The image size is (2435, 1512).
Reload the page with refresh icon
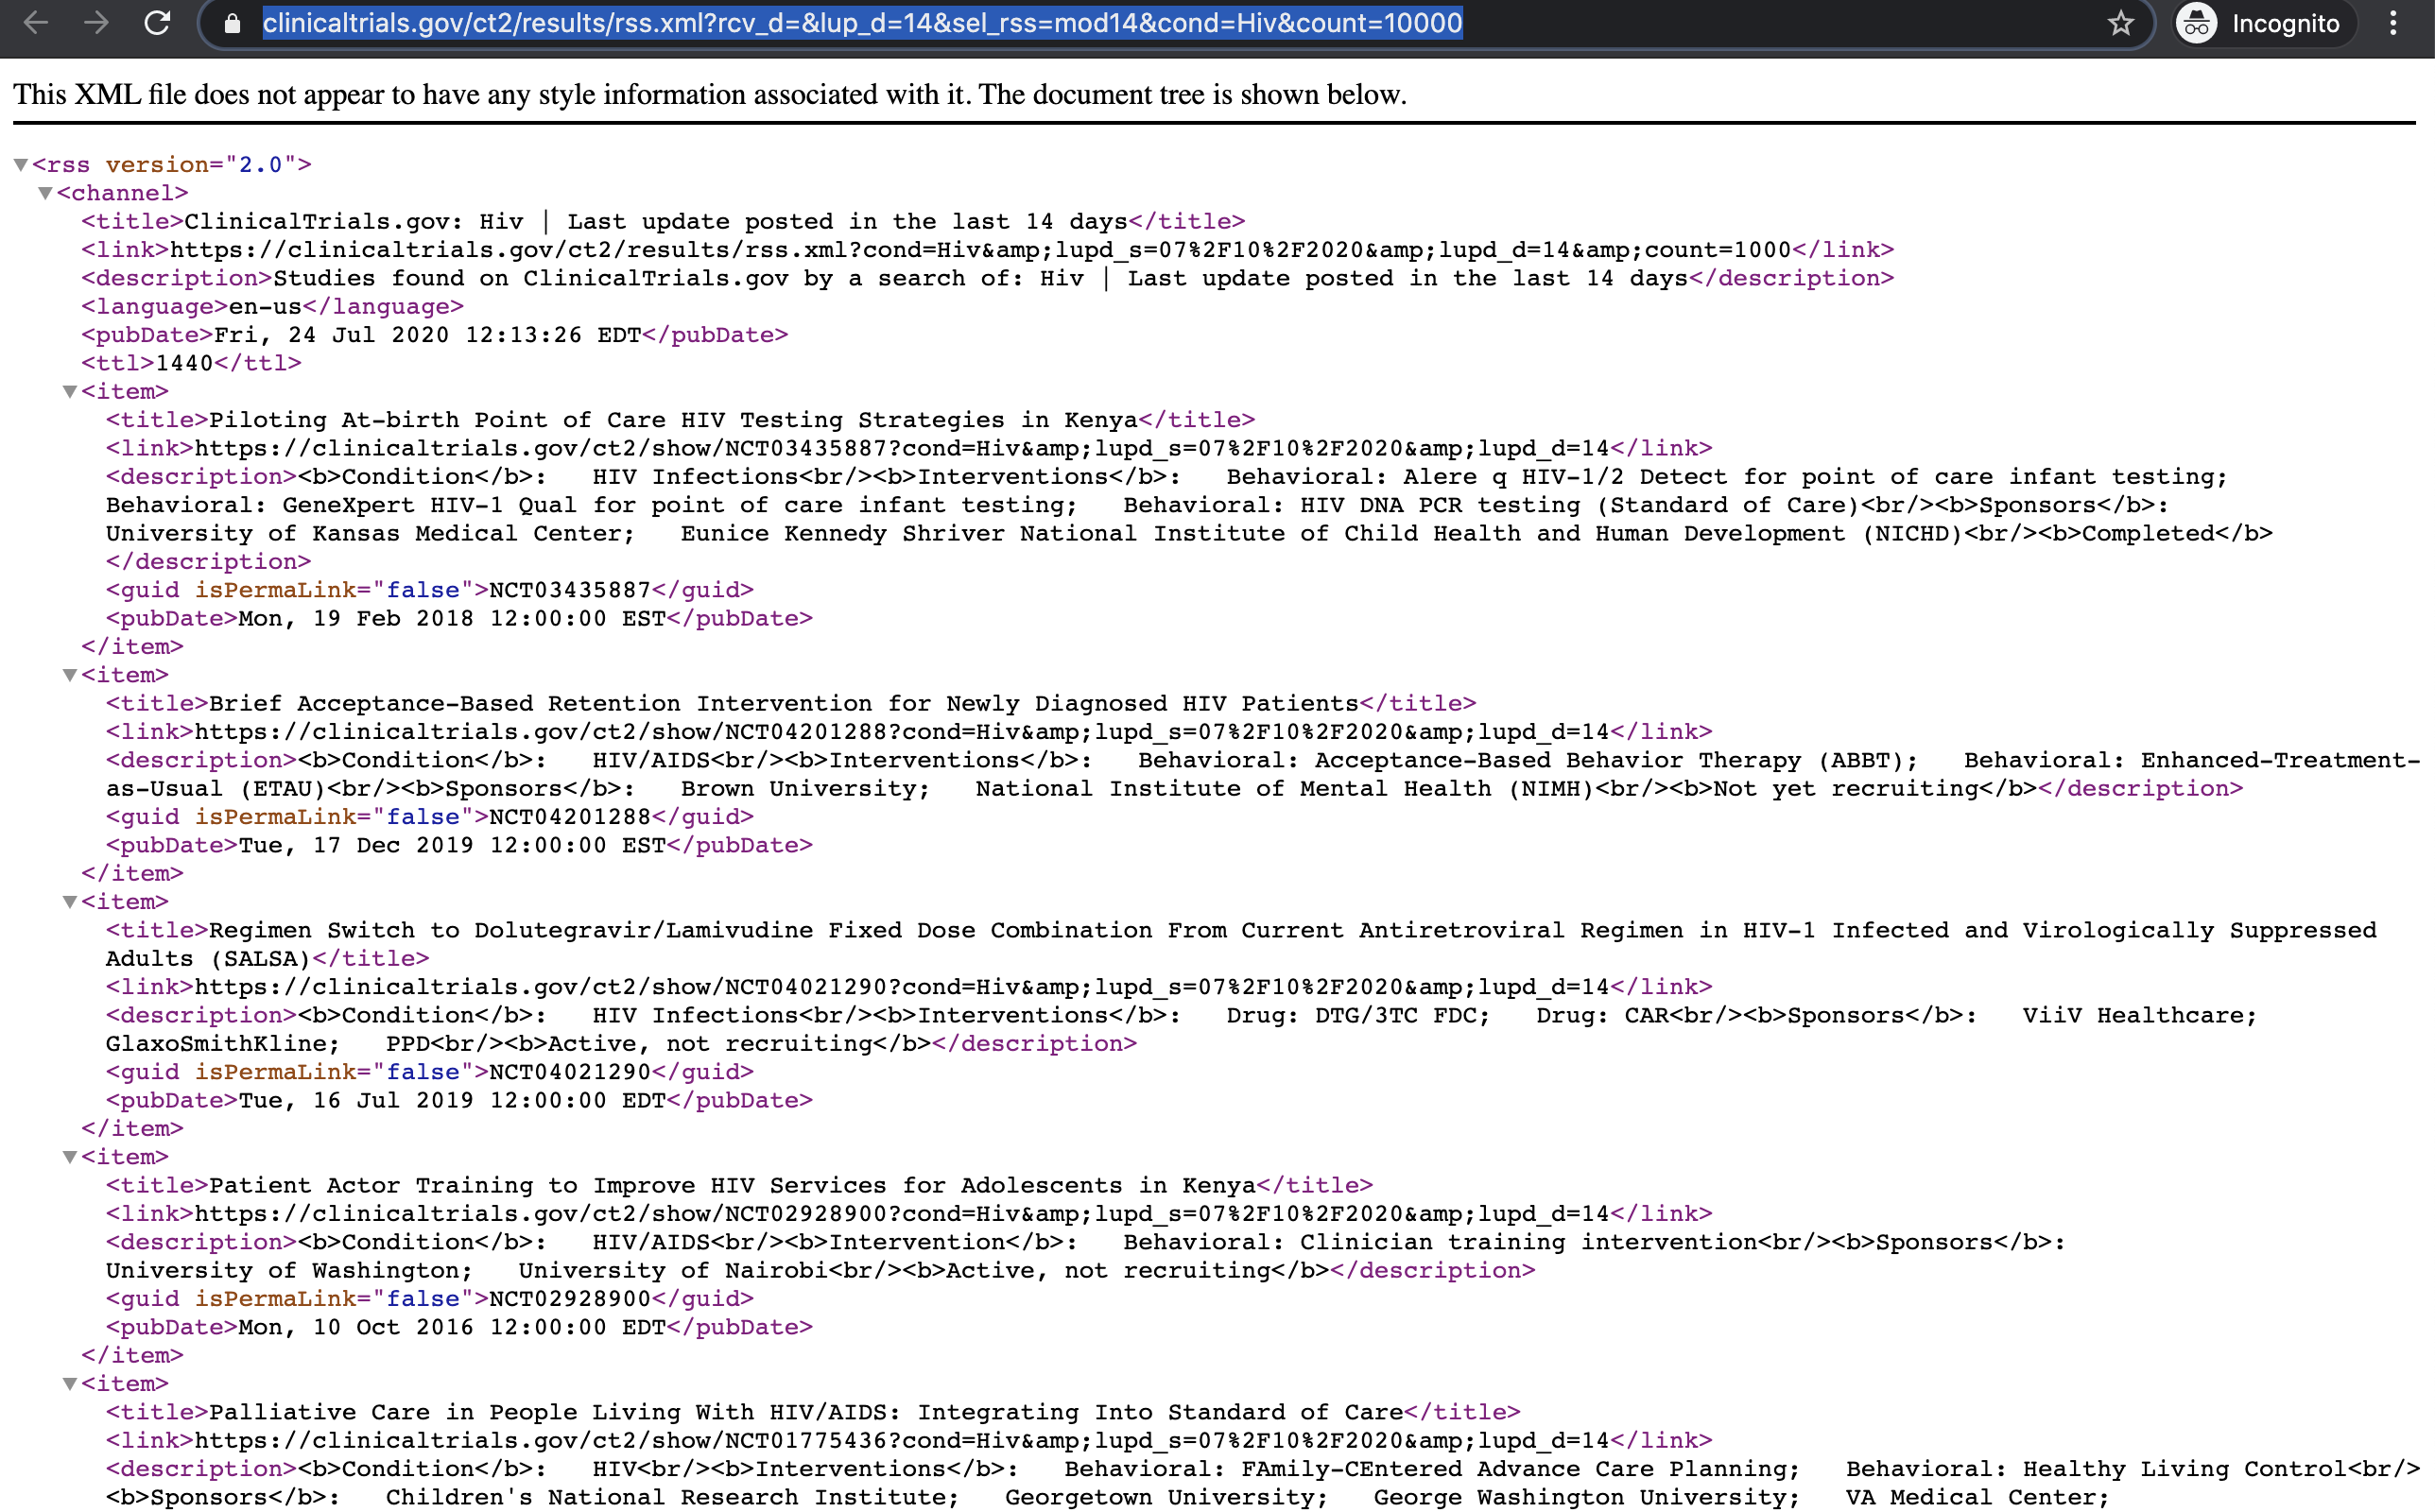tap(157, 23)
